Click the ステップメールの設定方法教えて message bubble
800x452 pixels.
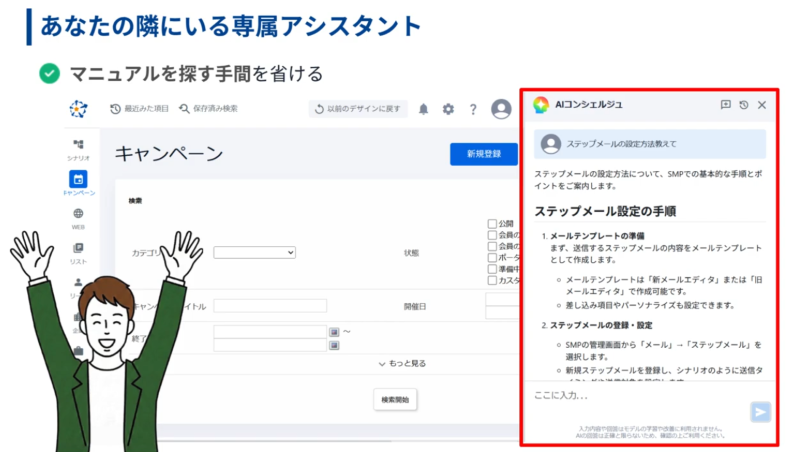pyautogui.click(x=650, y=144)
